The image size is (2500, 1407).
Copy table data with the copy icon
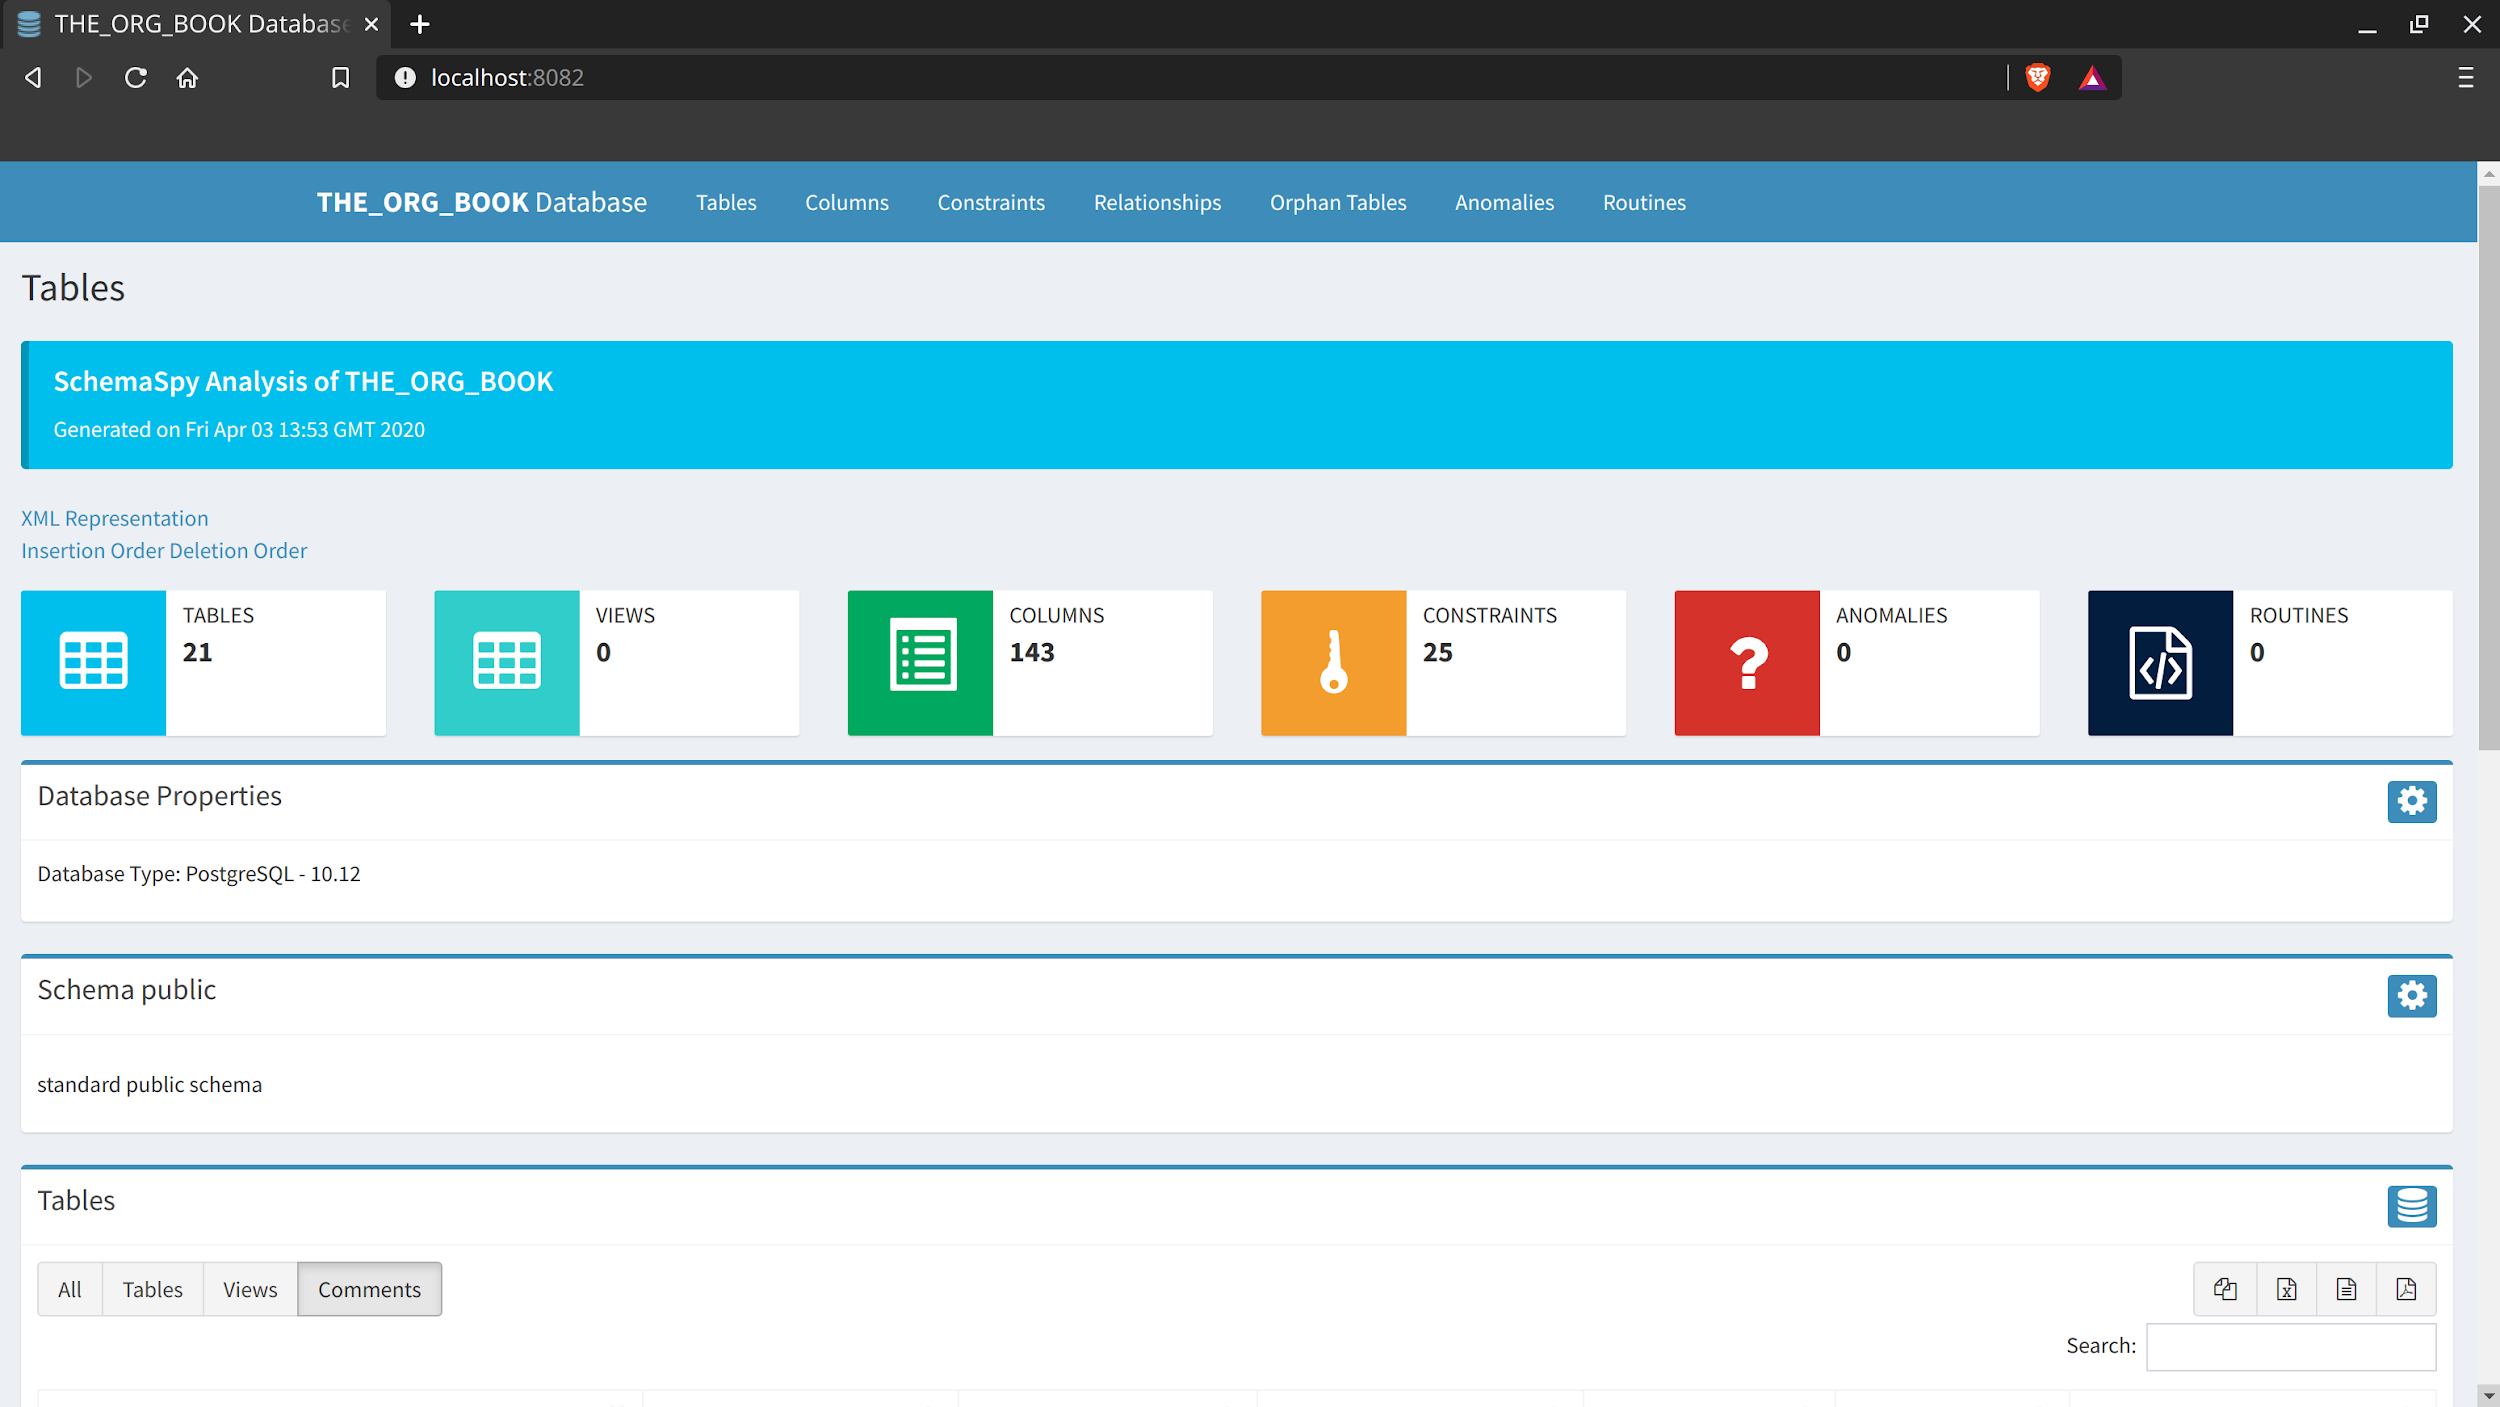pos(2225,1289)
